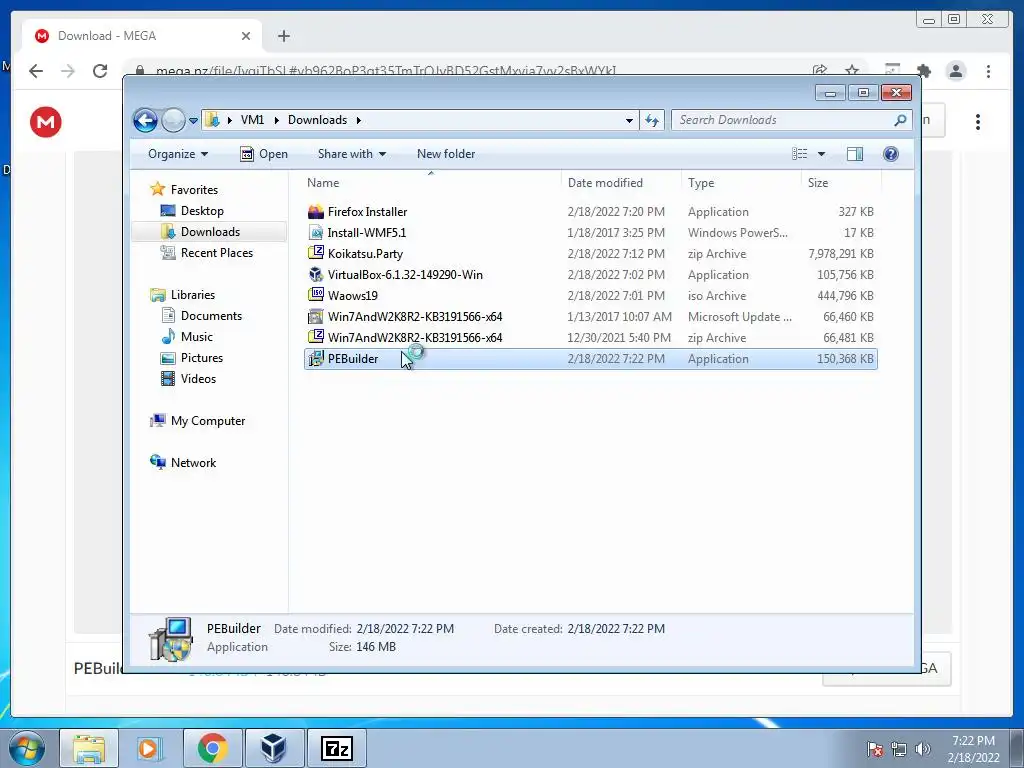Expand the arrow after VM1 breadcrumb
The image size is (1024, 768).
(276, 120)
